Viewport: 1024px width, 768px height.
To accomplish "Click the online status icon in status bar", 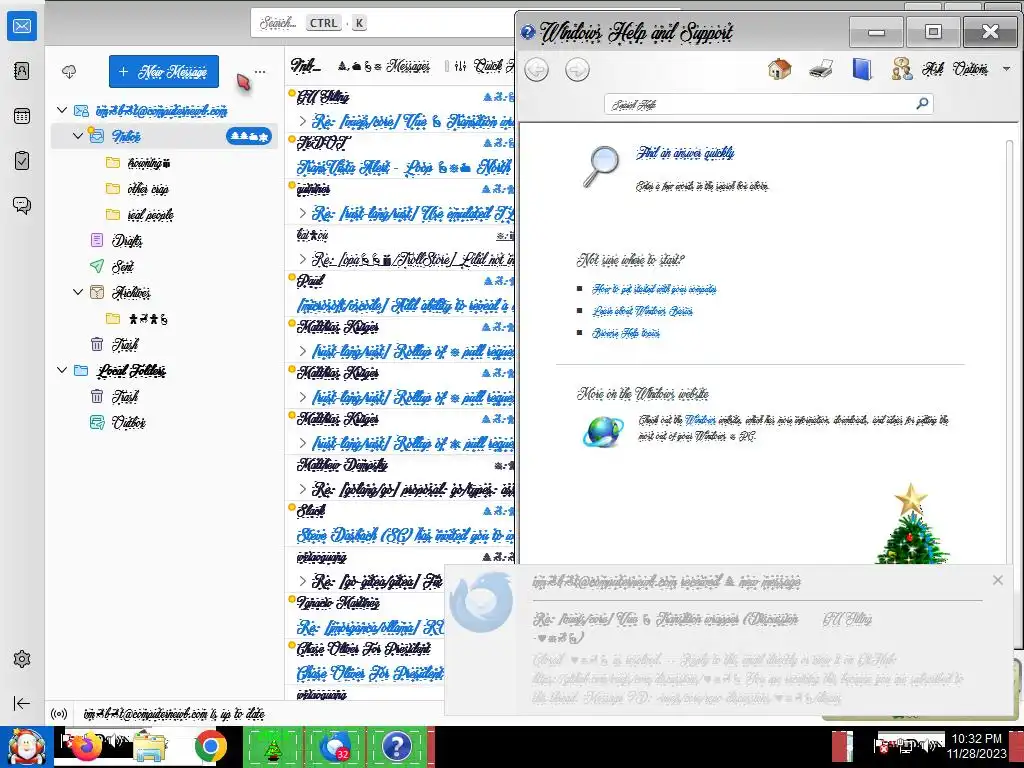I will (59, 714).
